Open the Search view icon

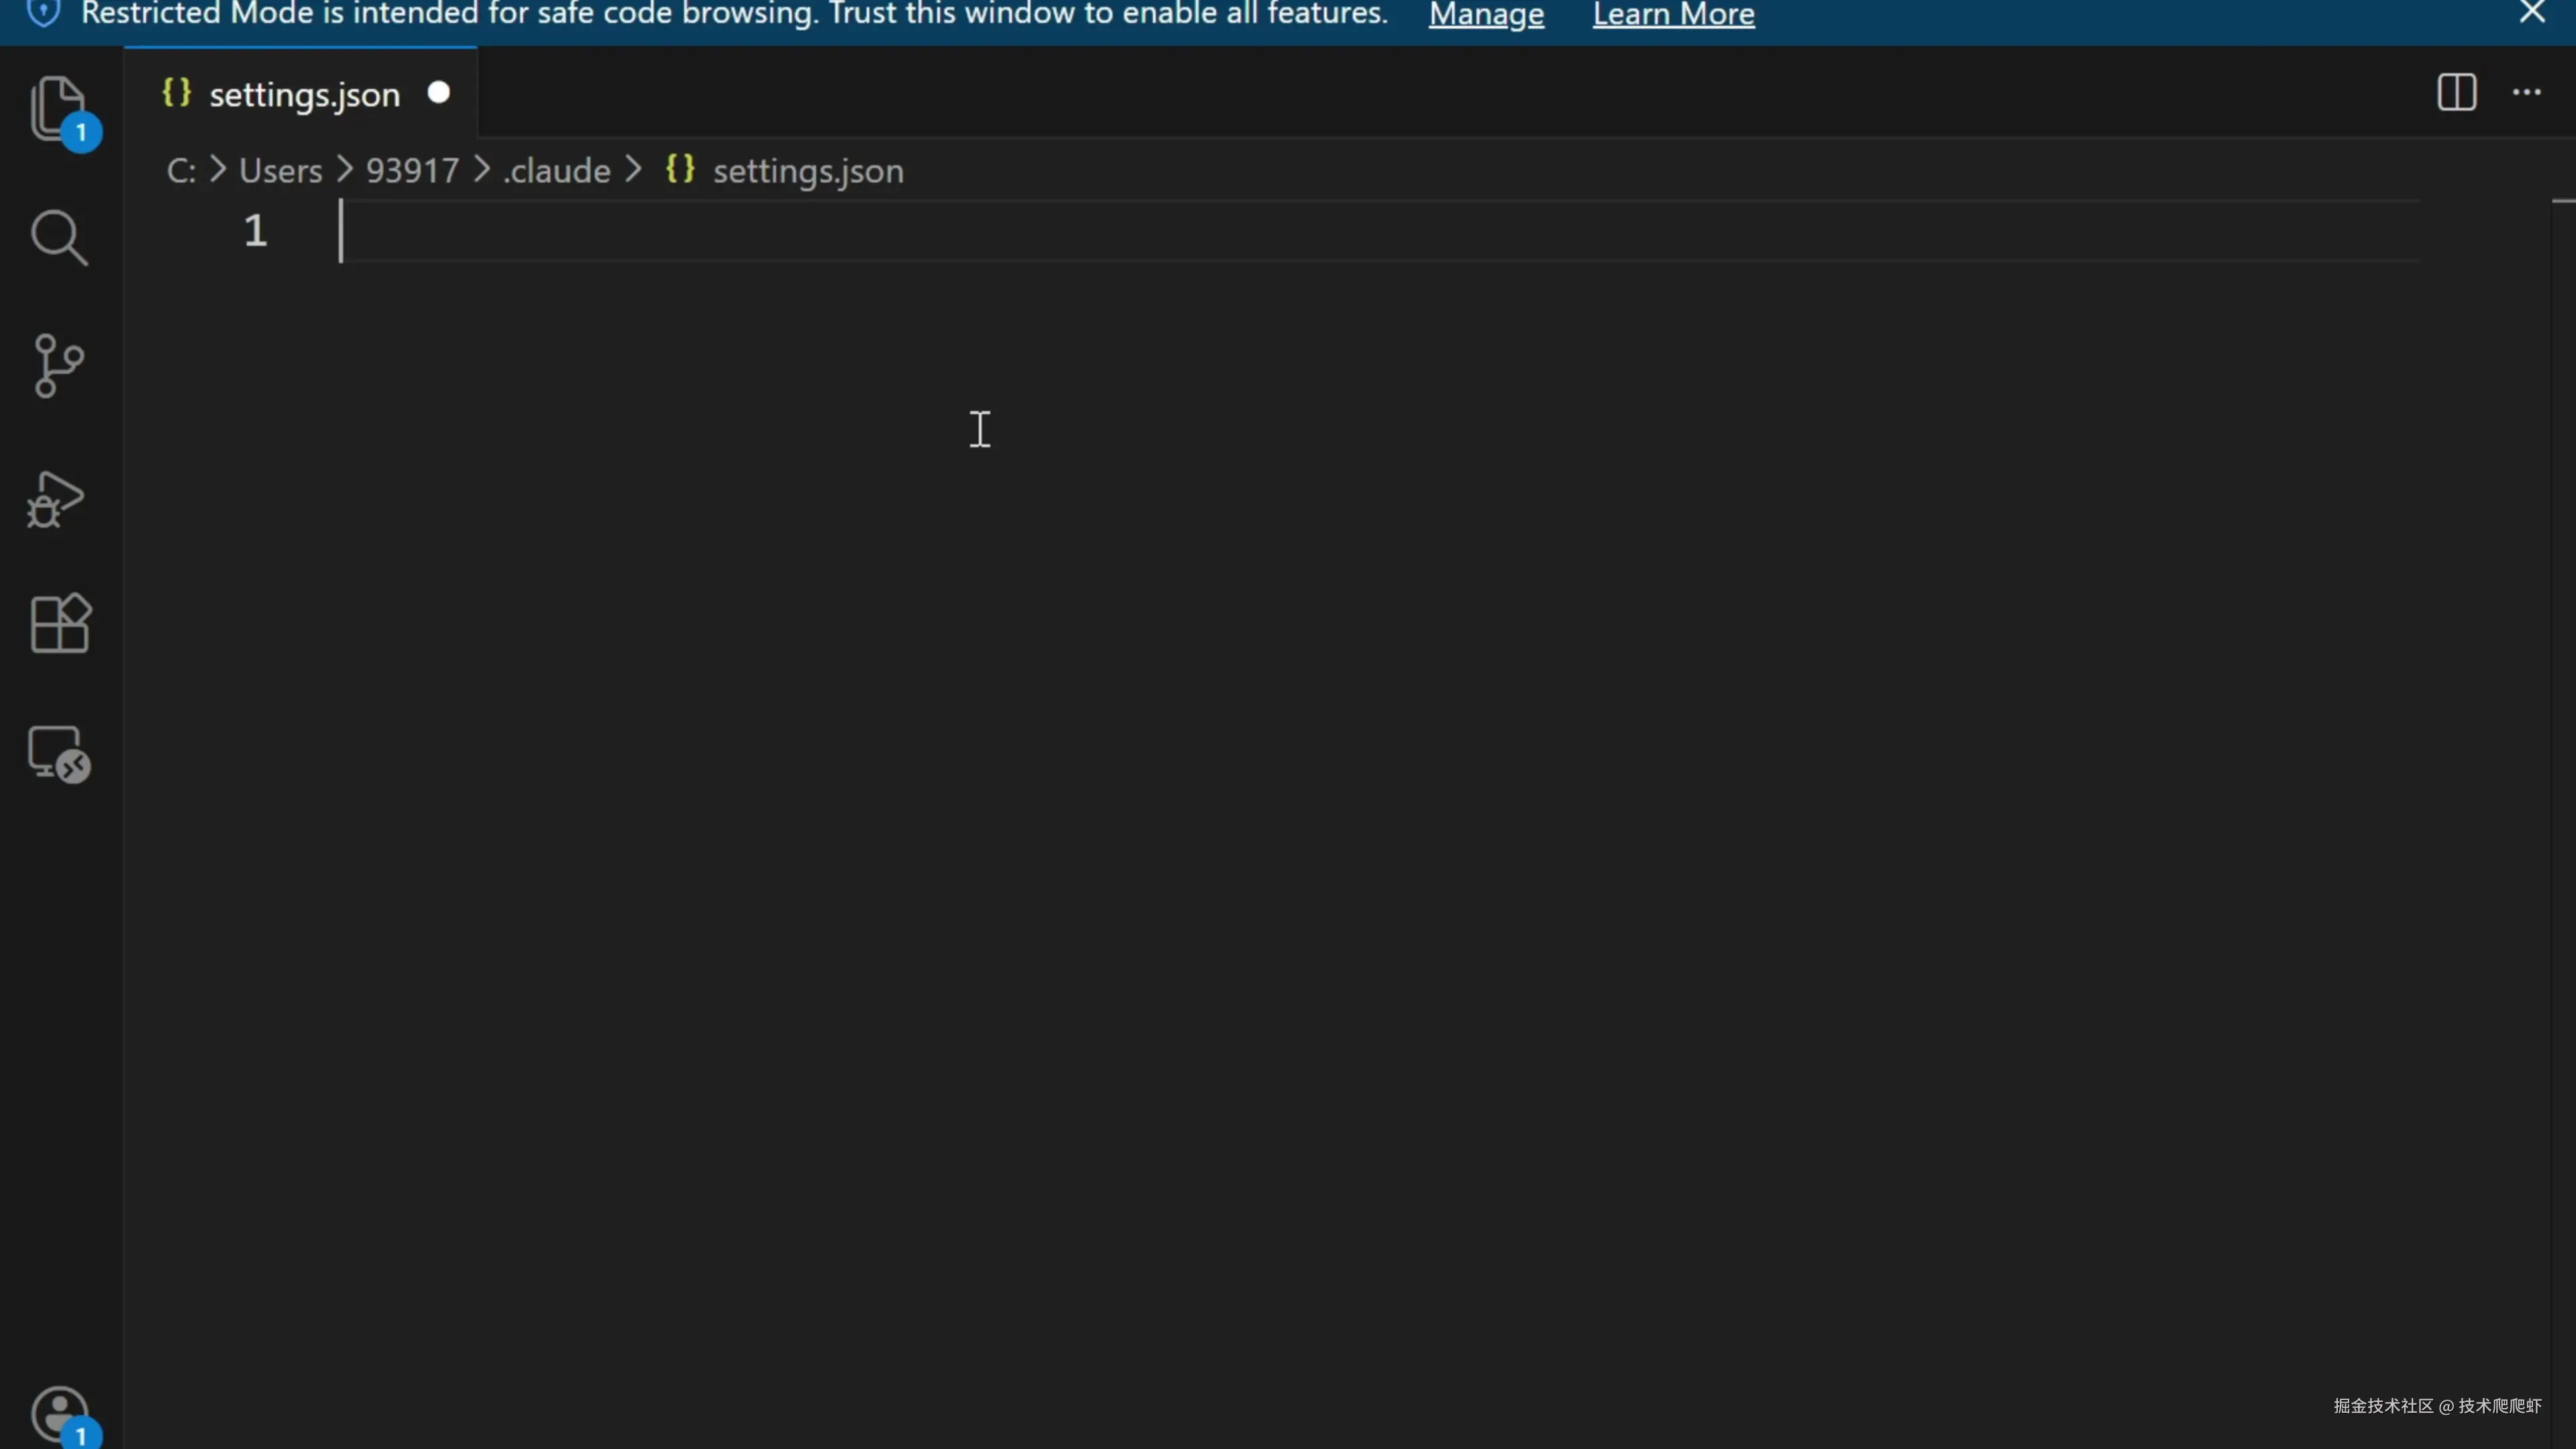coord(58,238)
